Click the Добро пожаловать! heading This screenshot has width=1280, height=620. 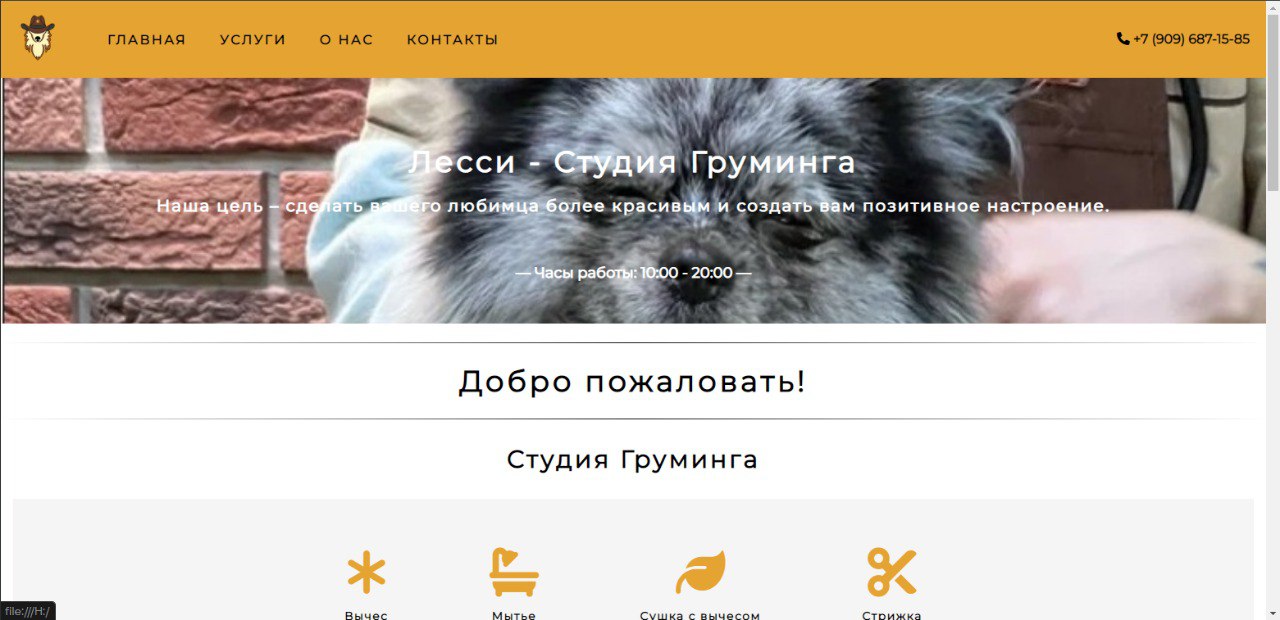click(632, 381)
